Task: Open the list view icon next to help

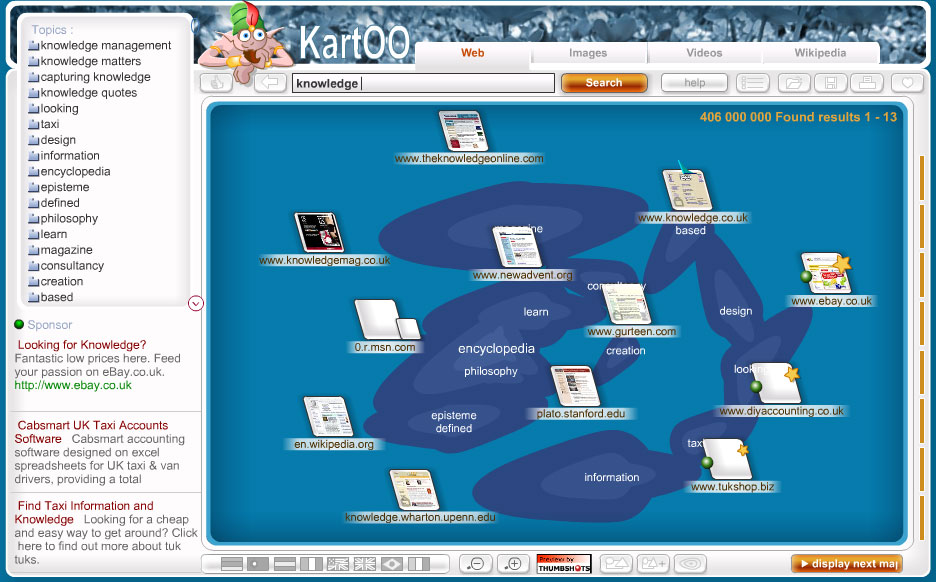Action: coord(752,83)
